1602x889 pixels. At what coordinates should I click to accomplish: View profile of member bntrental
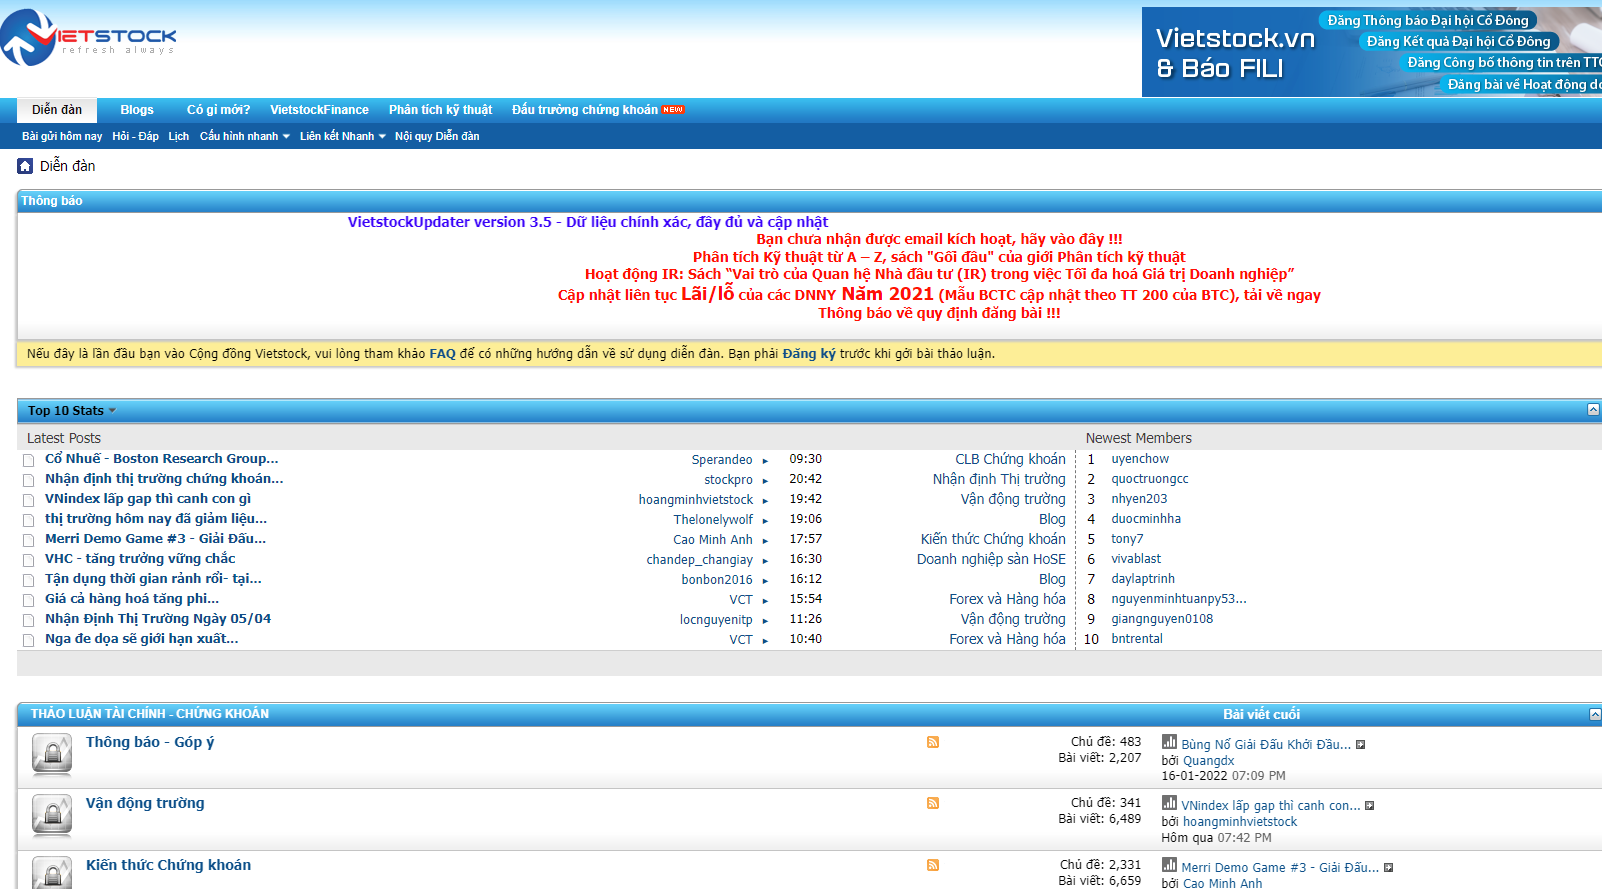1137,639
